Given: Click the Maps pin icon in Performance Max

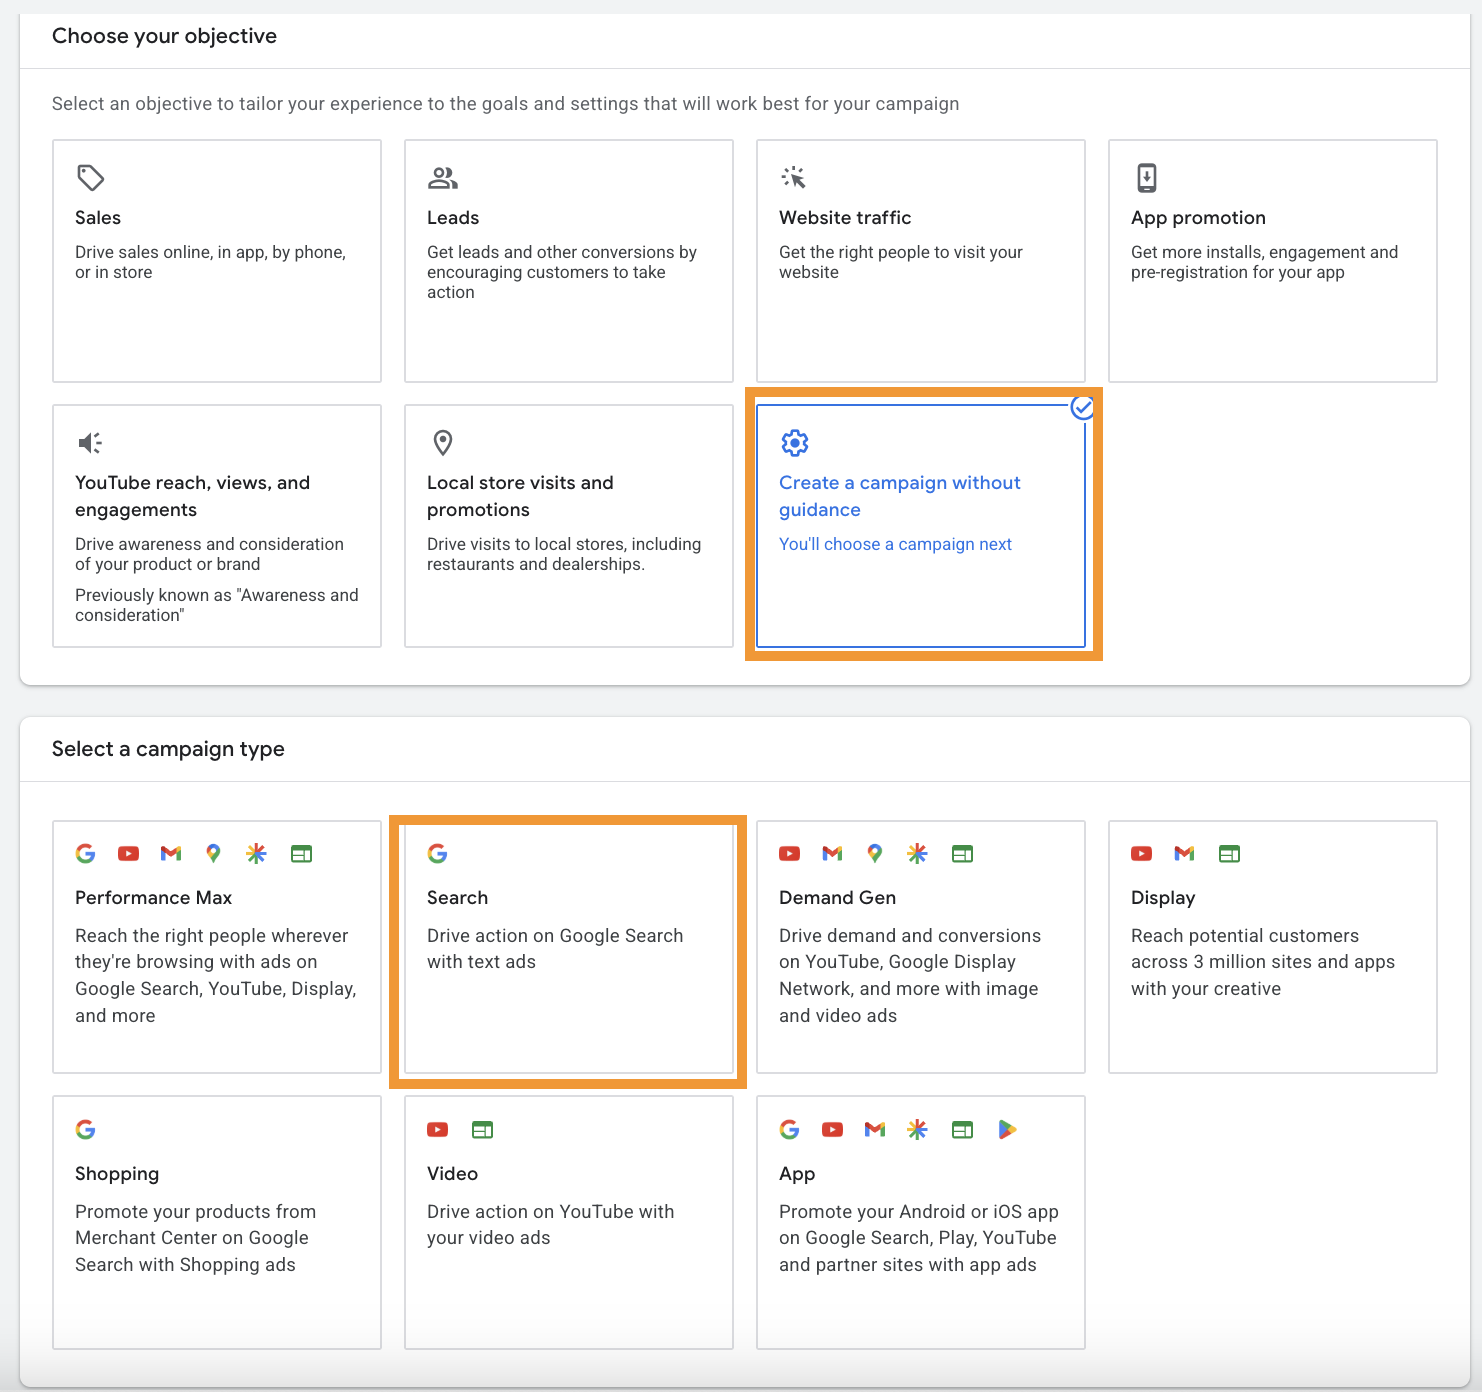Looking at the screenshot, I should click(x=213, y=853).
